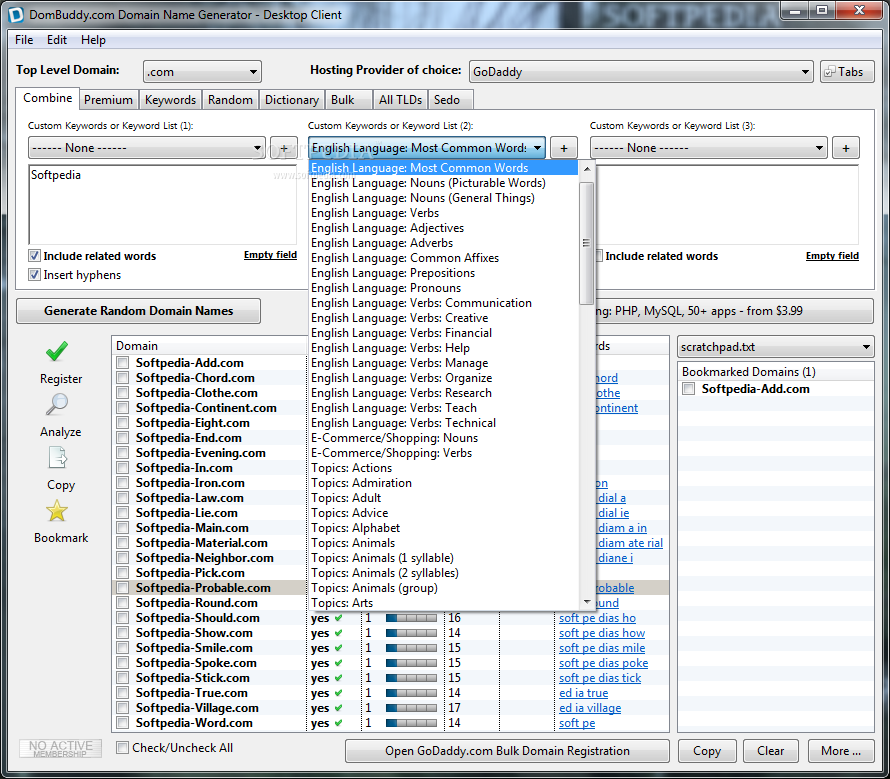Click the rating bar for Softpedia-Stick.com
The image size is (890, 779).
pyautogui.click(x=412, y=678)
